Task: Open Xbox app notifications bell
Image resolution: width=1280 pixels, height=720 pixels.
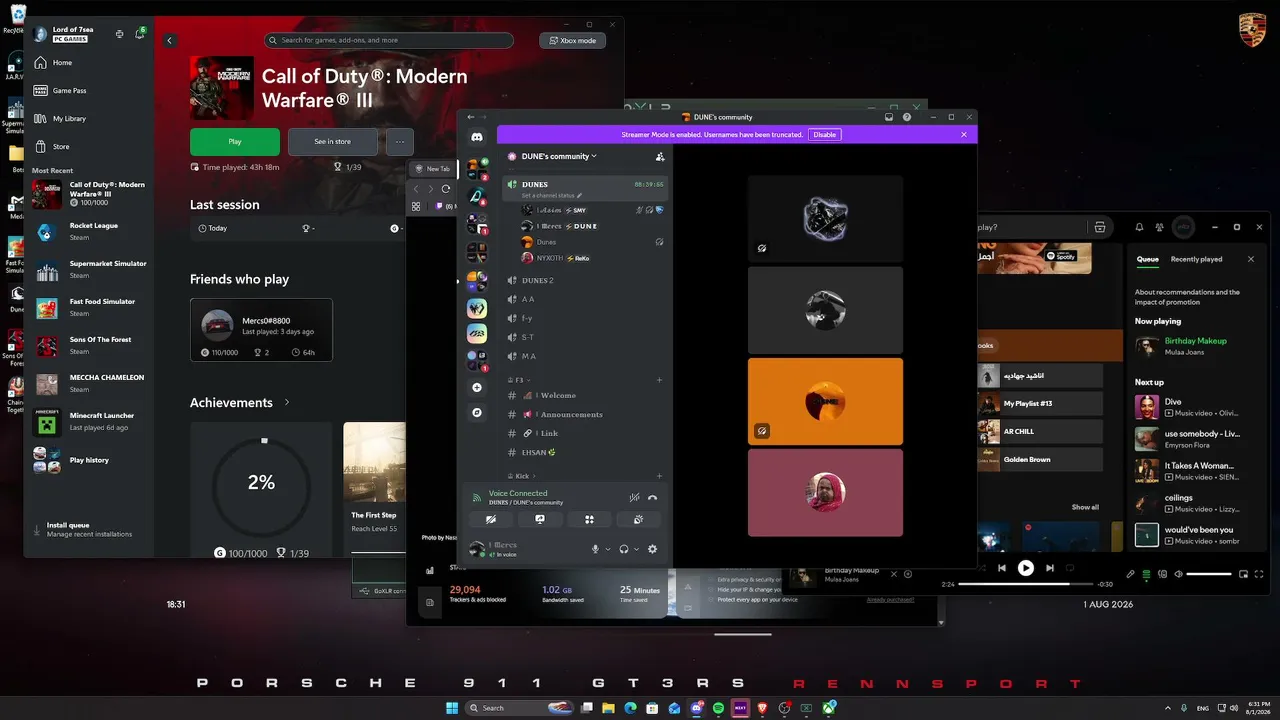Action: 140,34
